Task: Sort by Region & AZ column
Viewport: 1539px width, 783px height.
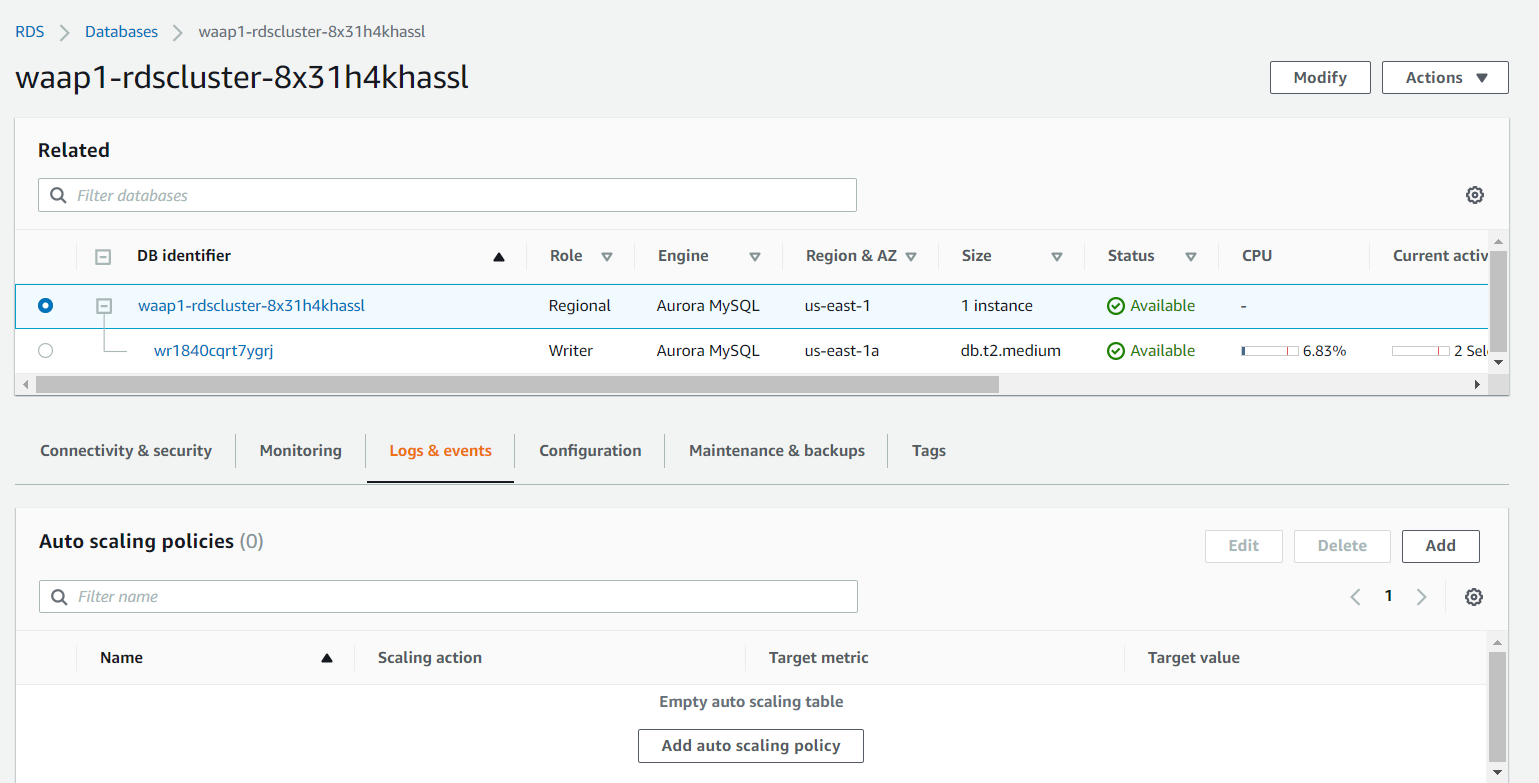Action: [x=911, y=257]
